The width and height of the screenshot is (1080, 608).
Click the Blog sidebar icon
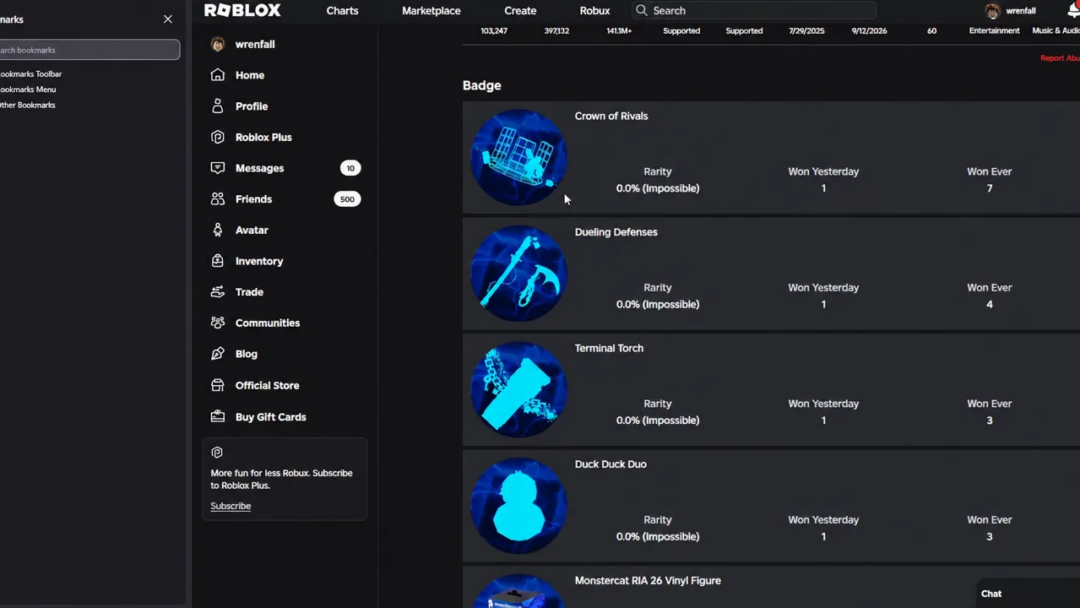click(218, 353)
